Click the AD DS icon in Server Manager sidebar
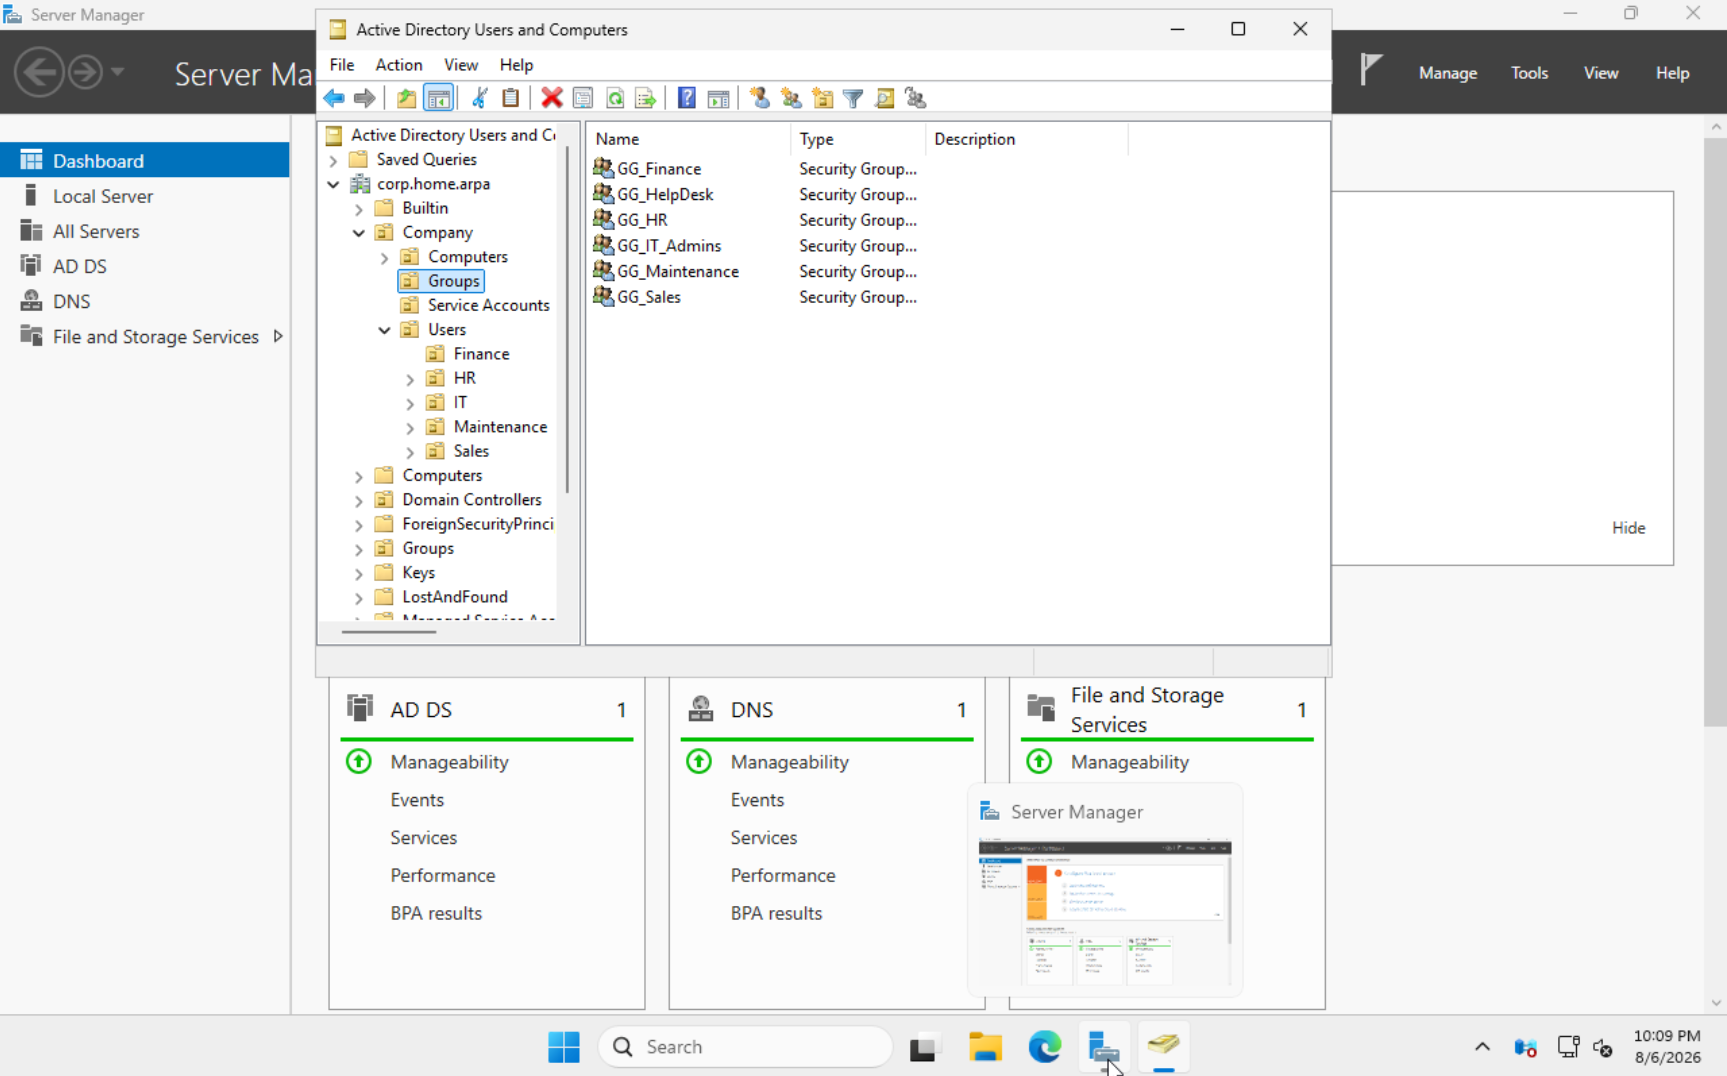This screenshot has width=1727, height=1076. [x=31, y=266]
